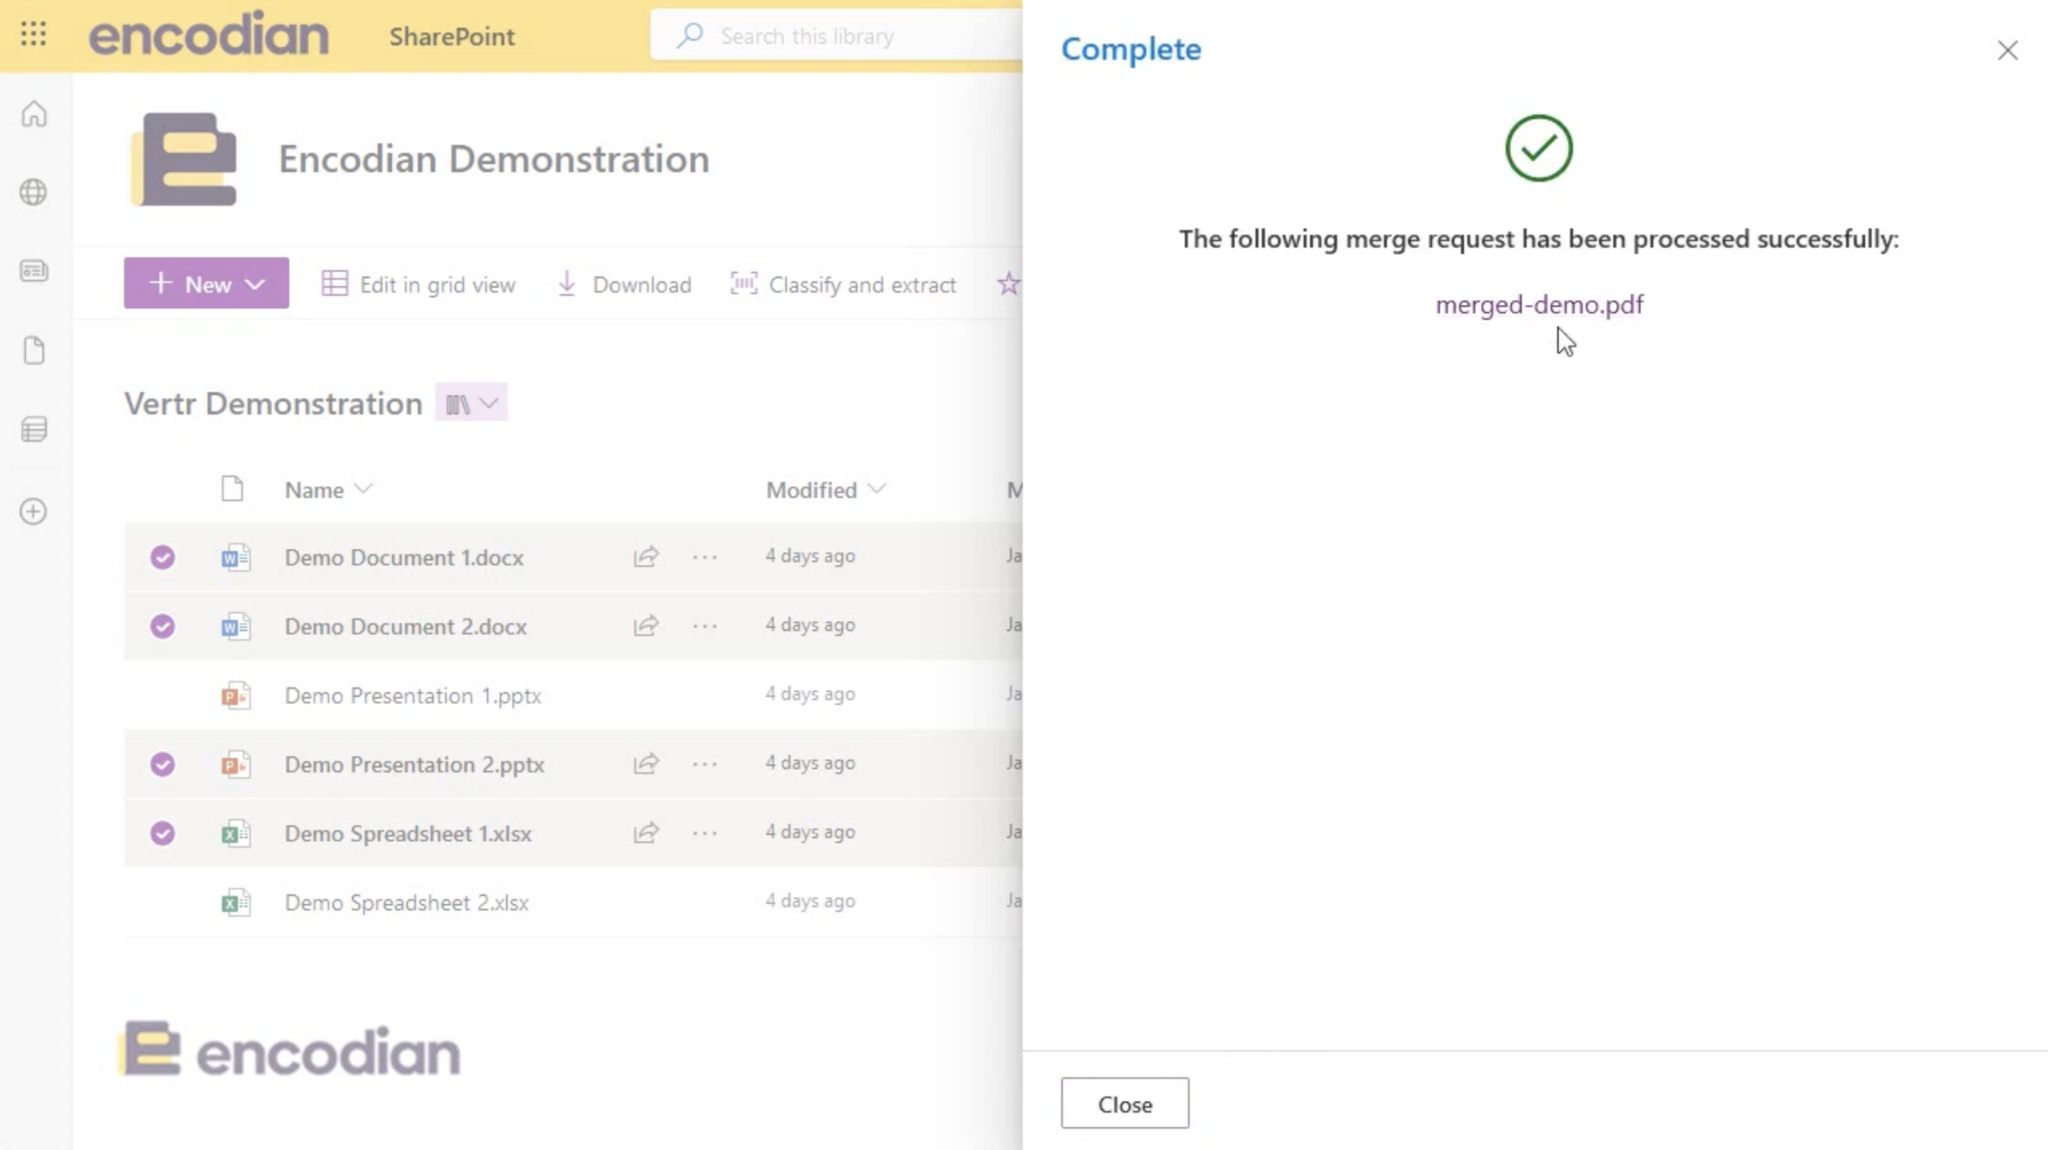
Task: Open Demo Spreadsheet 1.xlsx file
Action: point(408,833)
